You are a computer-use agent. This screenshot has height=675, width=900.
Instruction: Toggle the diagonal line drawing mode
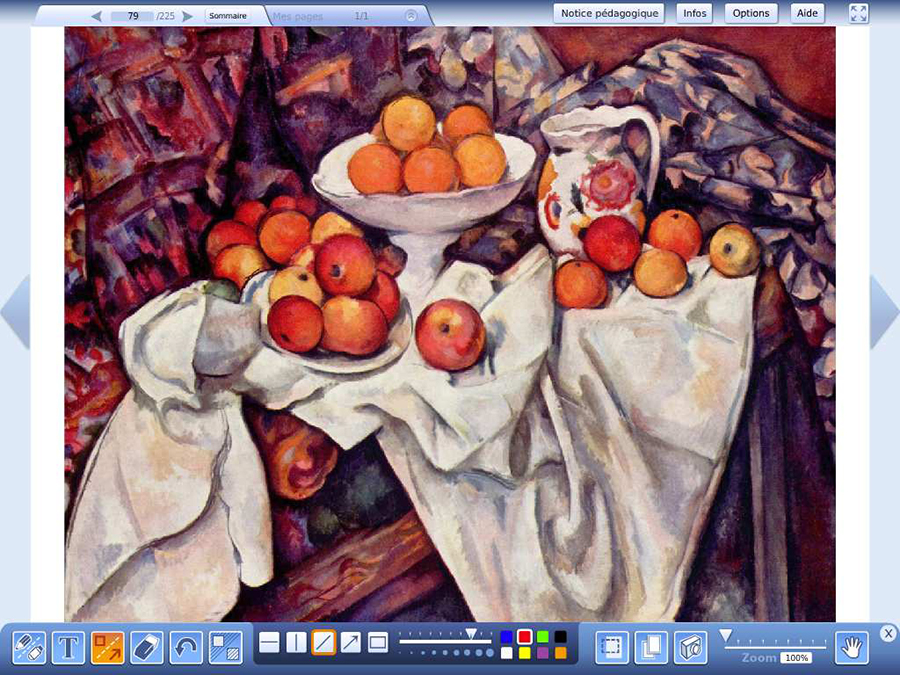(x=325, y=645)
